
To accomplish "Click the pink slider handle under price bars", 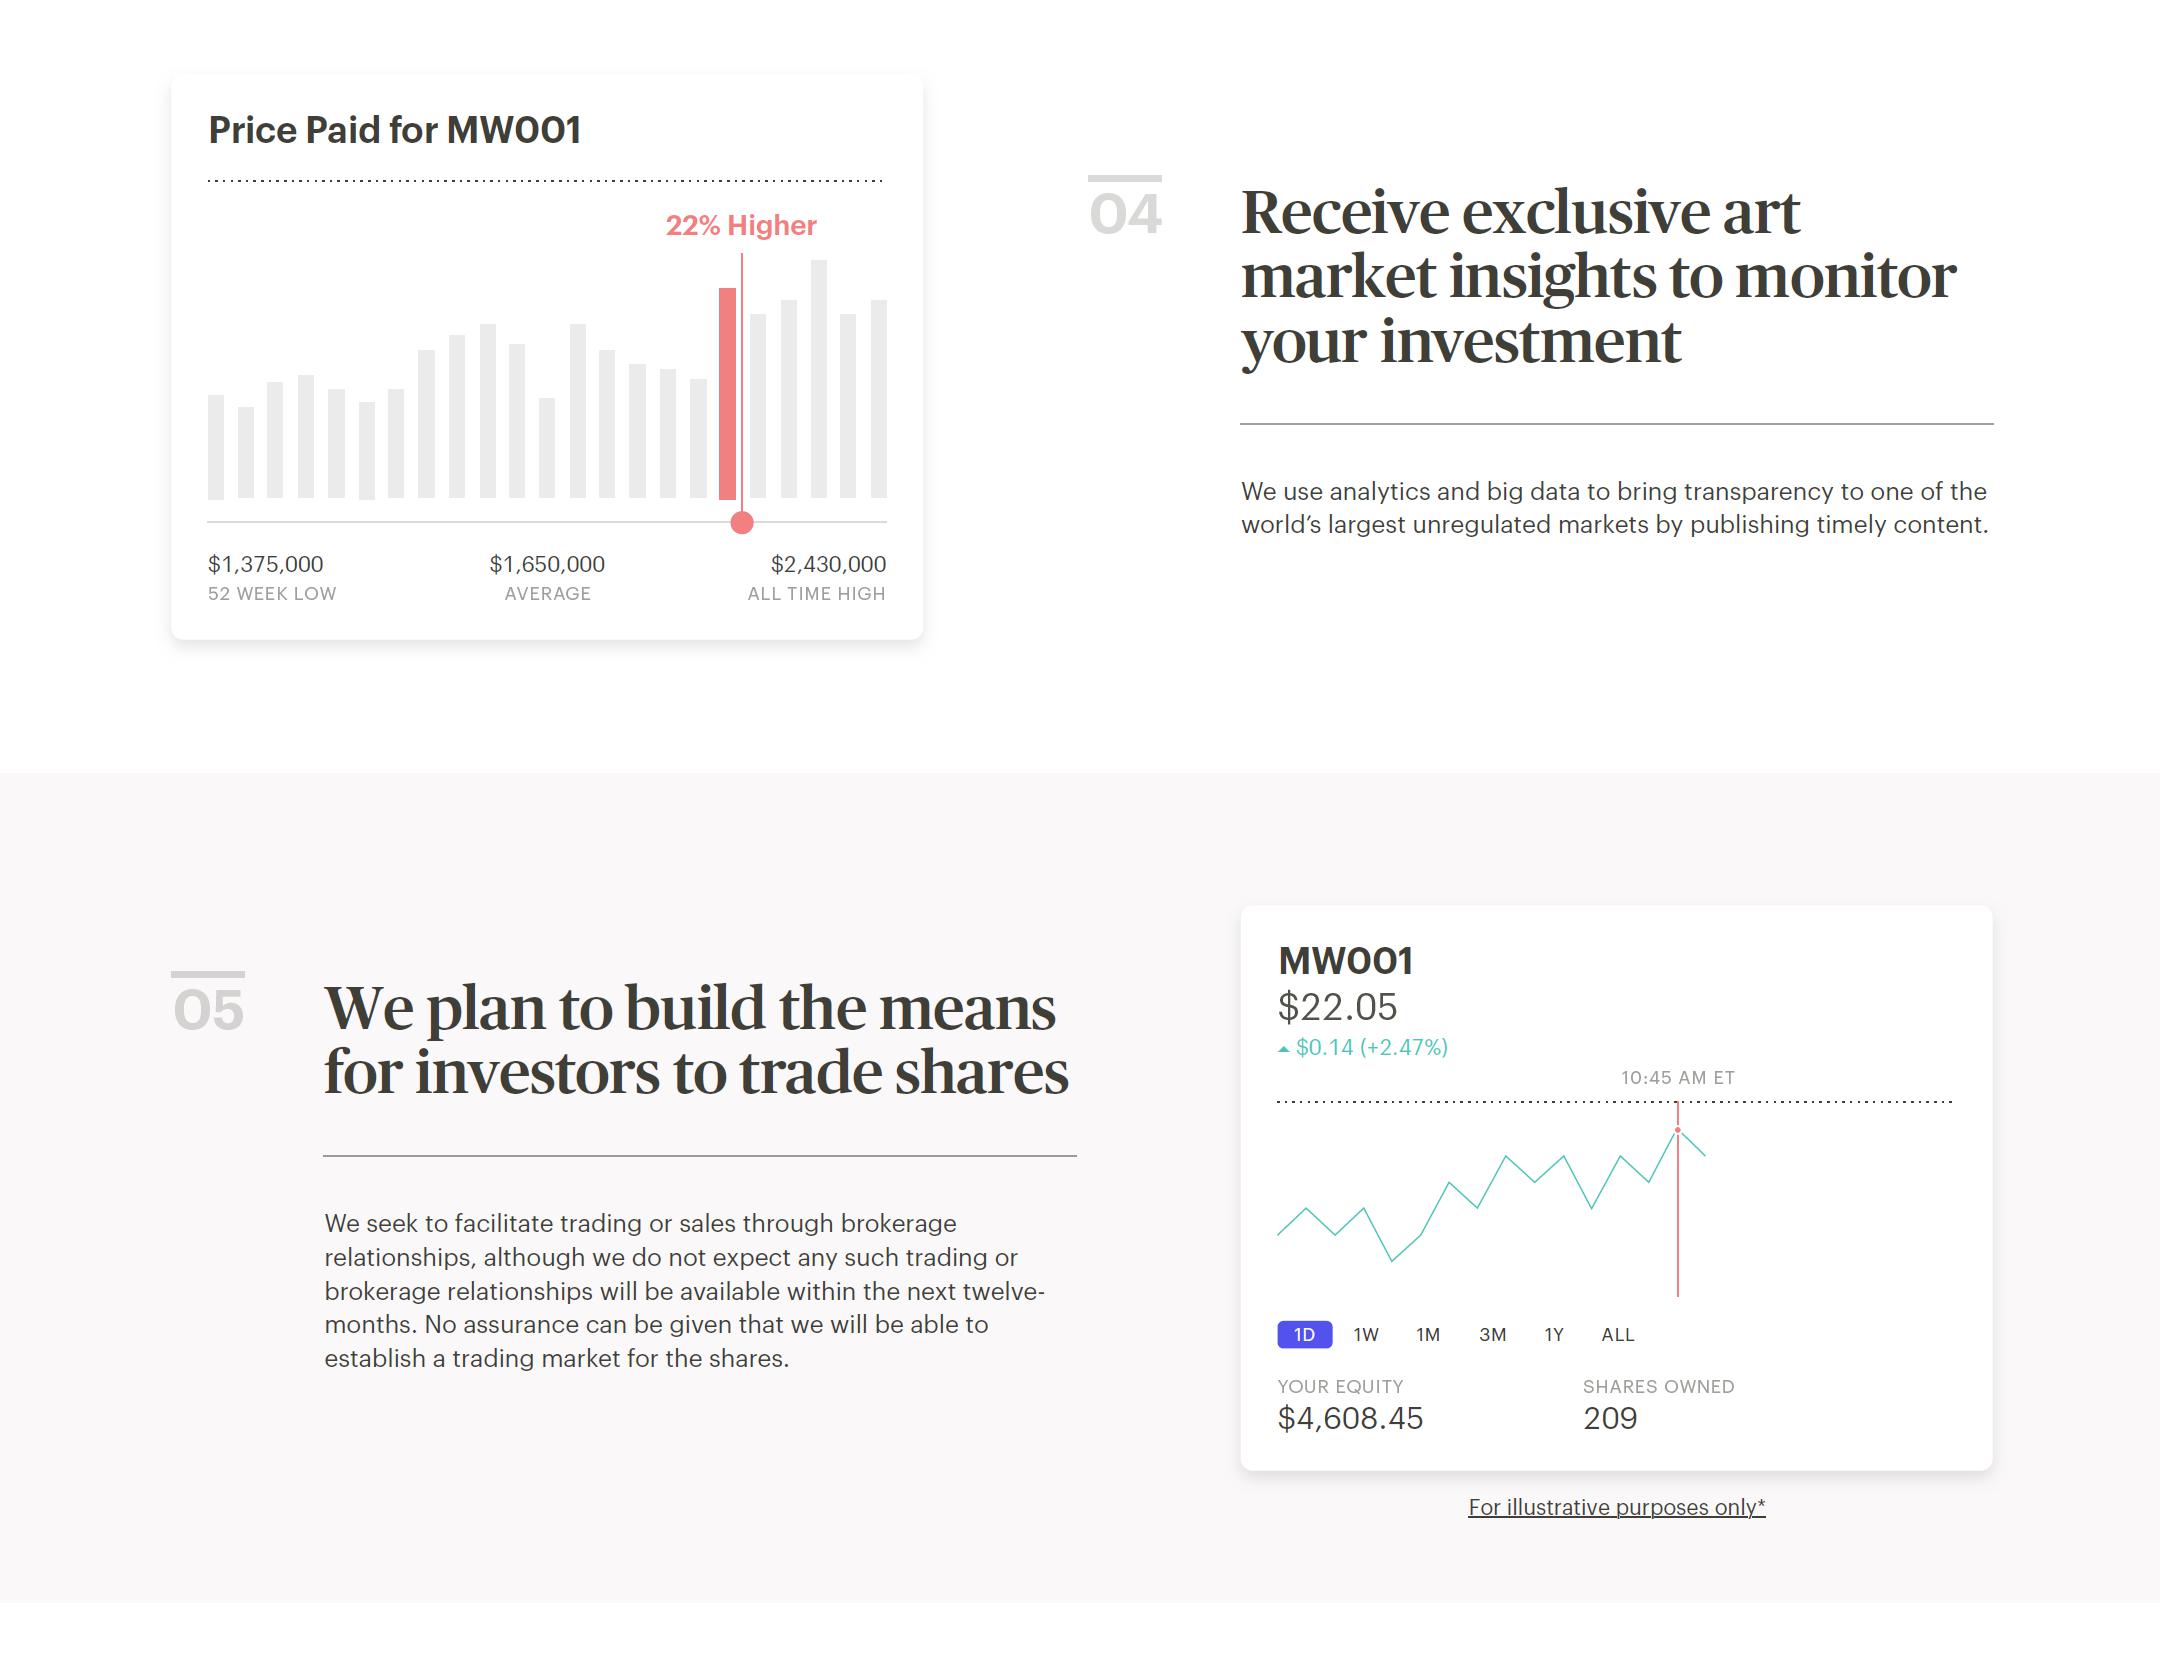I will [x=742, y=522].
